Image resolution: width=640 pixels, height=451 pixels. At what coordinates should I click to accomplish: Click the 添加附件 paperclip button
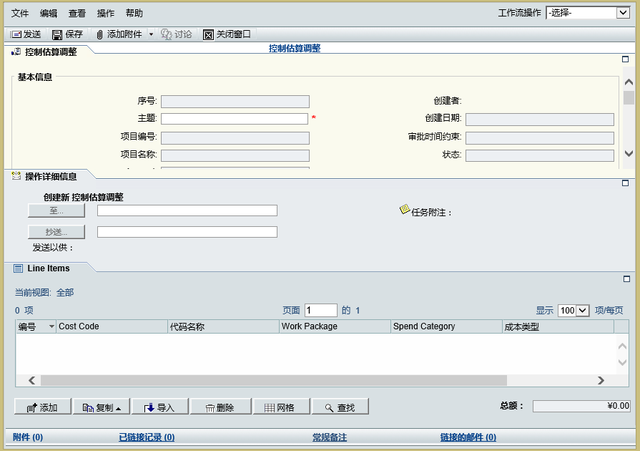(119, 34)
